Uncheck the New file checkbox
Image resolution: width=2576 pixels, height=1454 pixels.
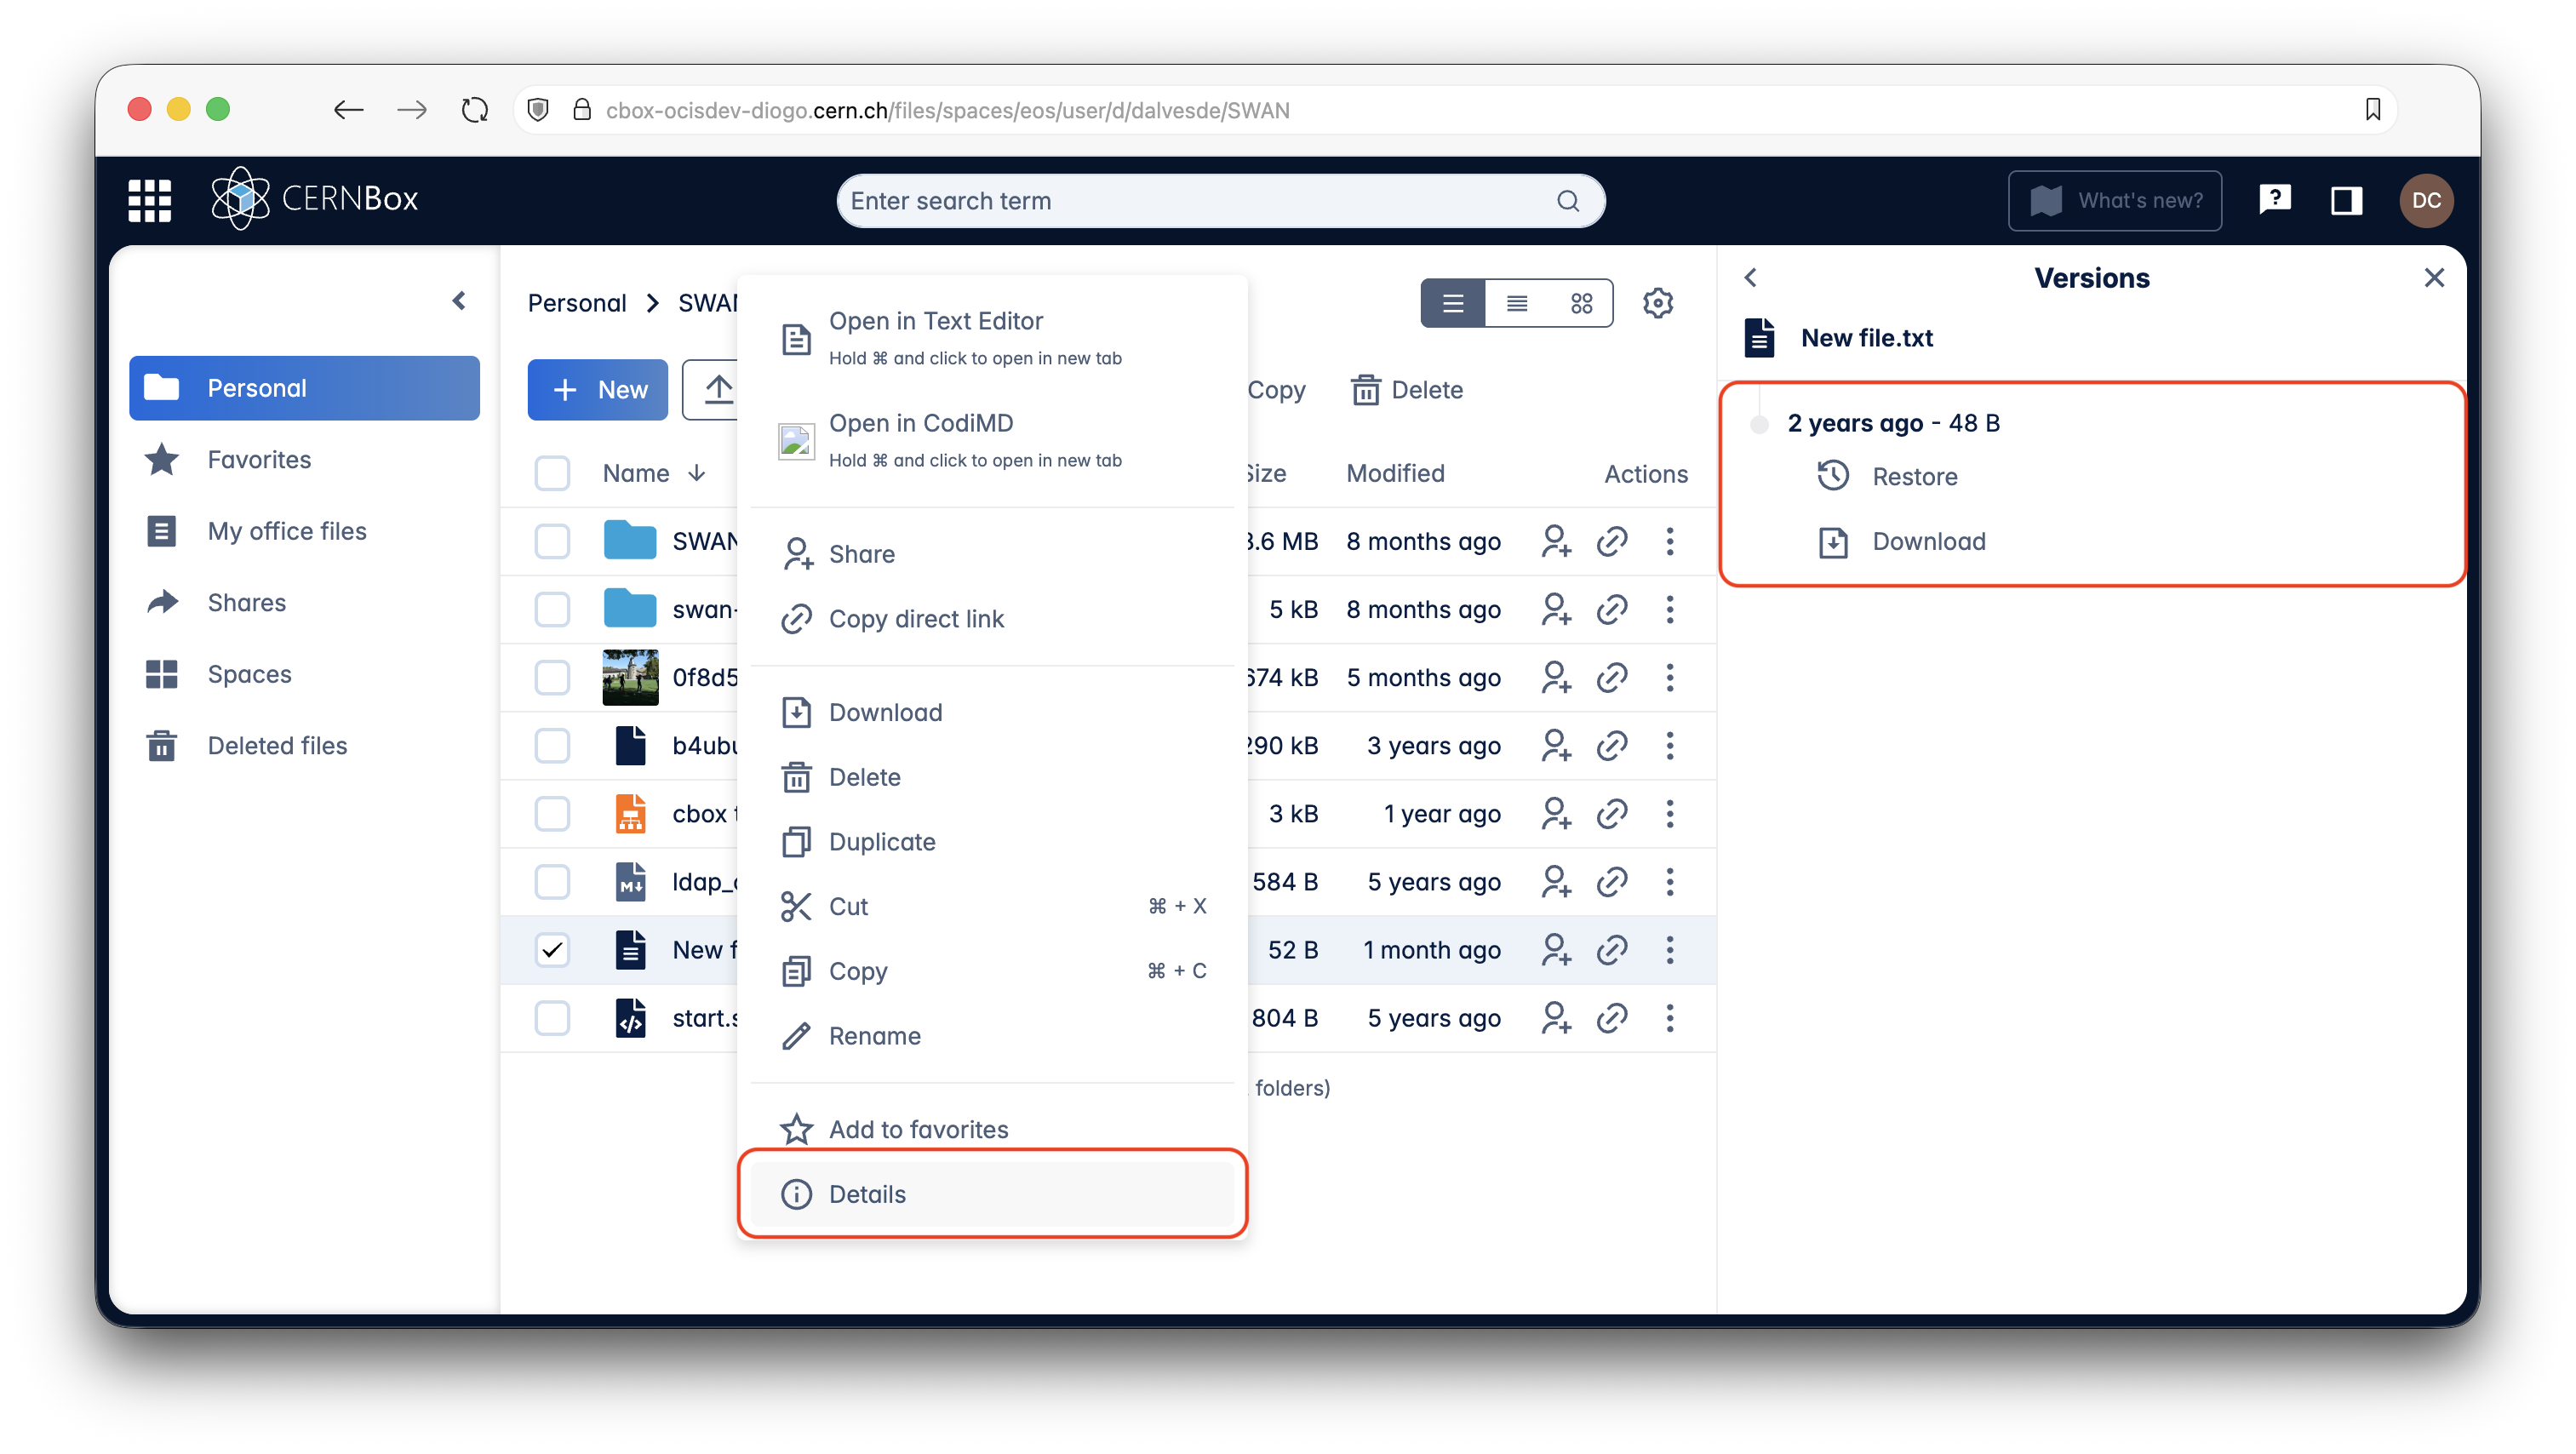click(x=552, y=949)
